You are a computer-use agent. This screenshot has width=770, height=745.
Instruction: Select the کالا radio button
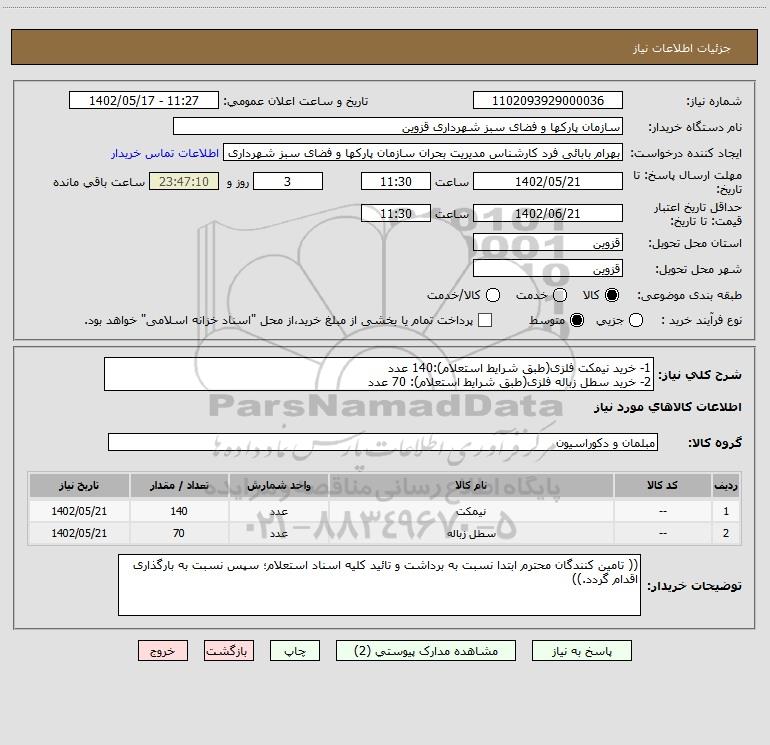(612, 295)
